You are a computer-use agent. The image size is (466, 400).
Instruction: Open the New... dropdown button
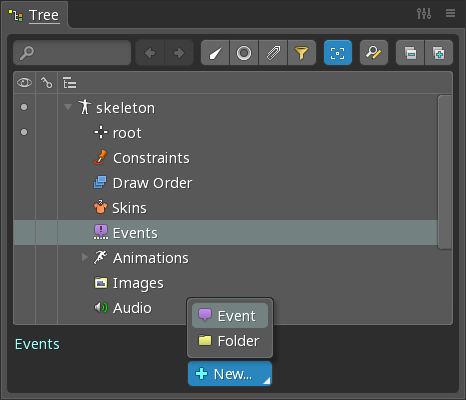coord(230,374)
